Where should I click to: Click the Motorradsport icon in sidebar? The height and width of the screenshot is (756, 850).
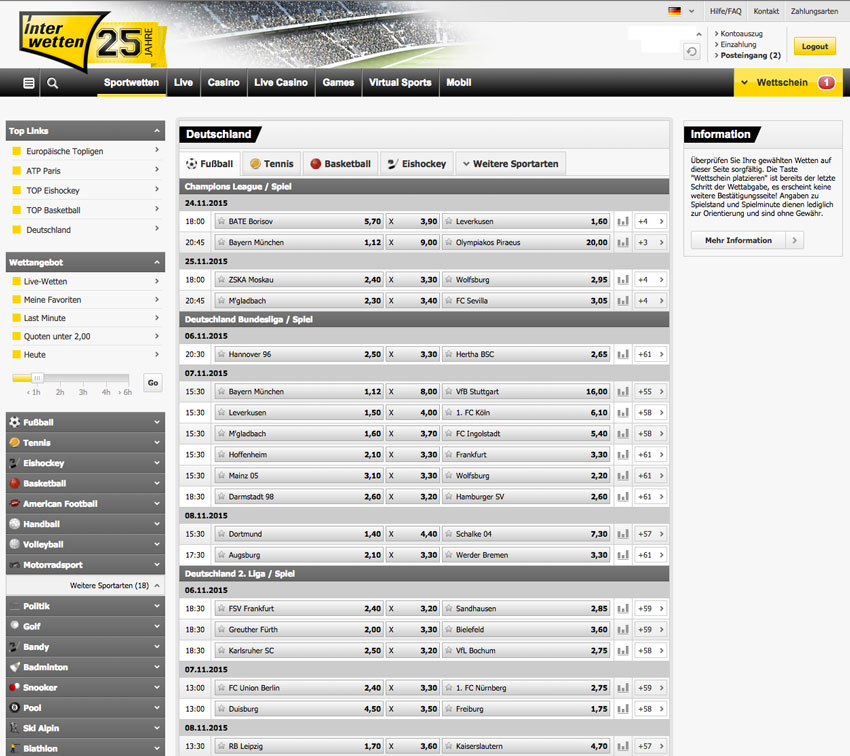pos(15,565)
